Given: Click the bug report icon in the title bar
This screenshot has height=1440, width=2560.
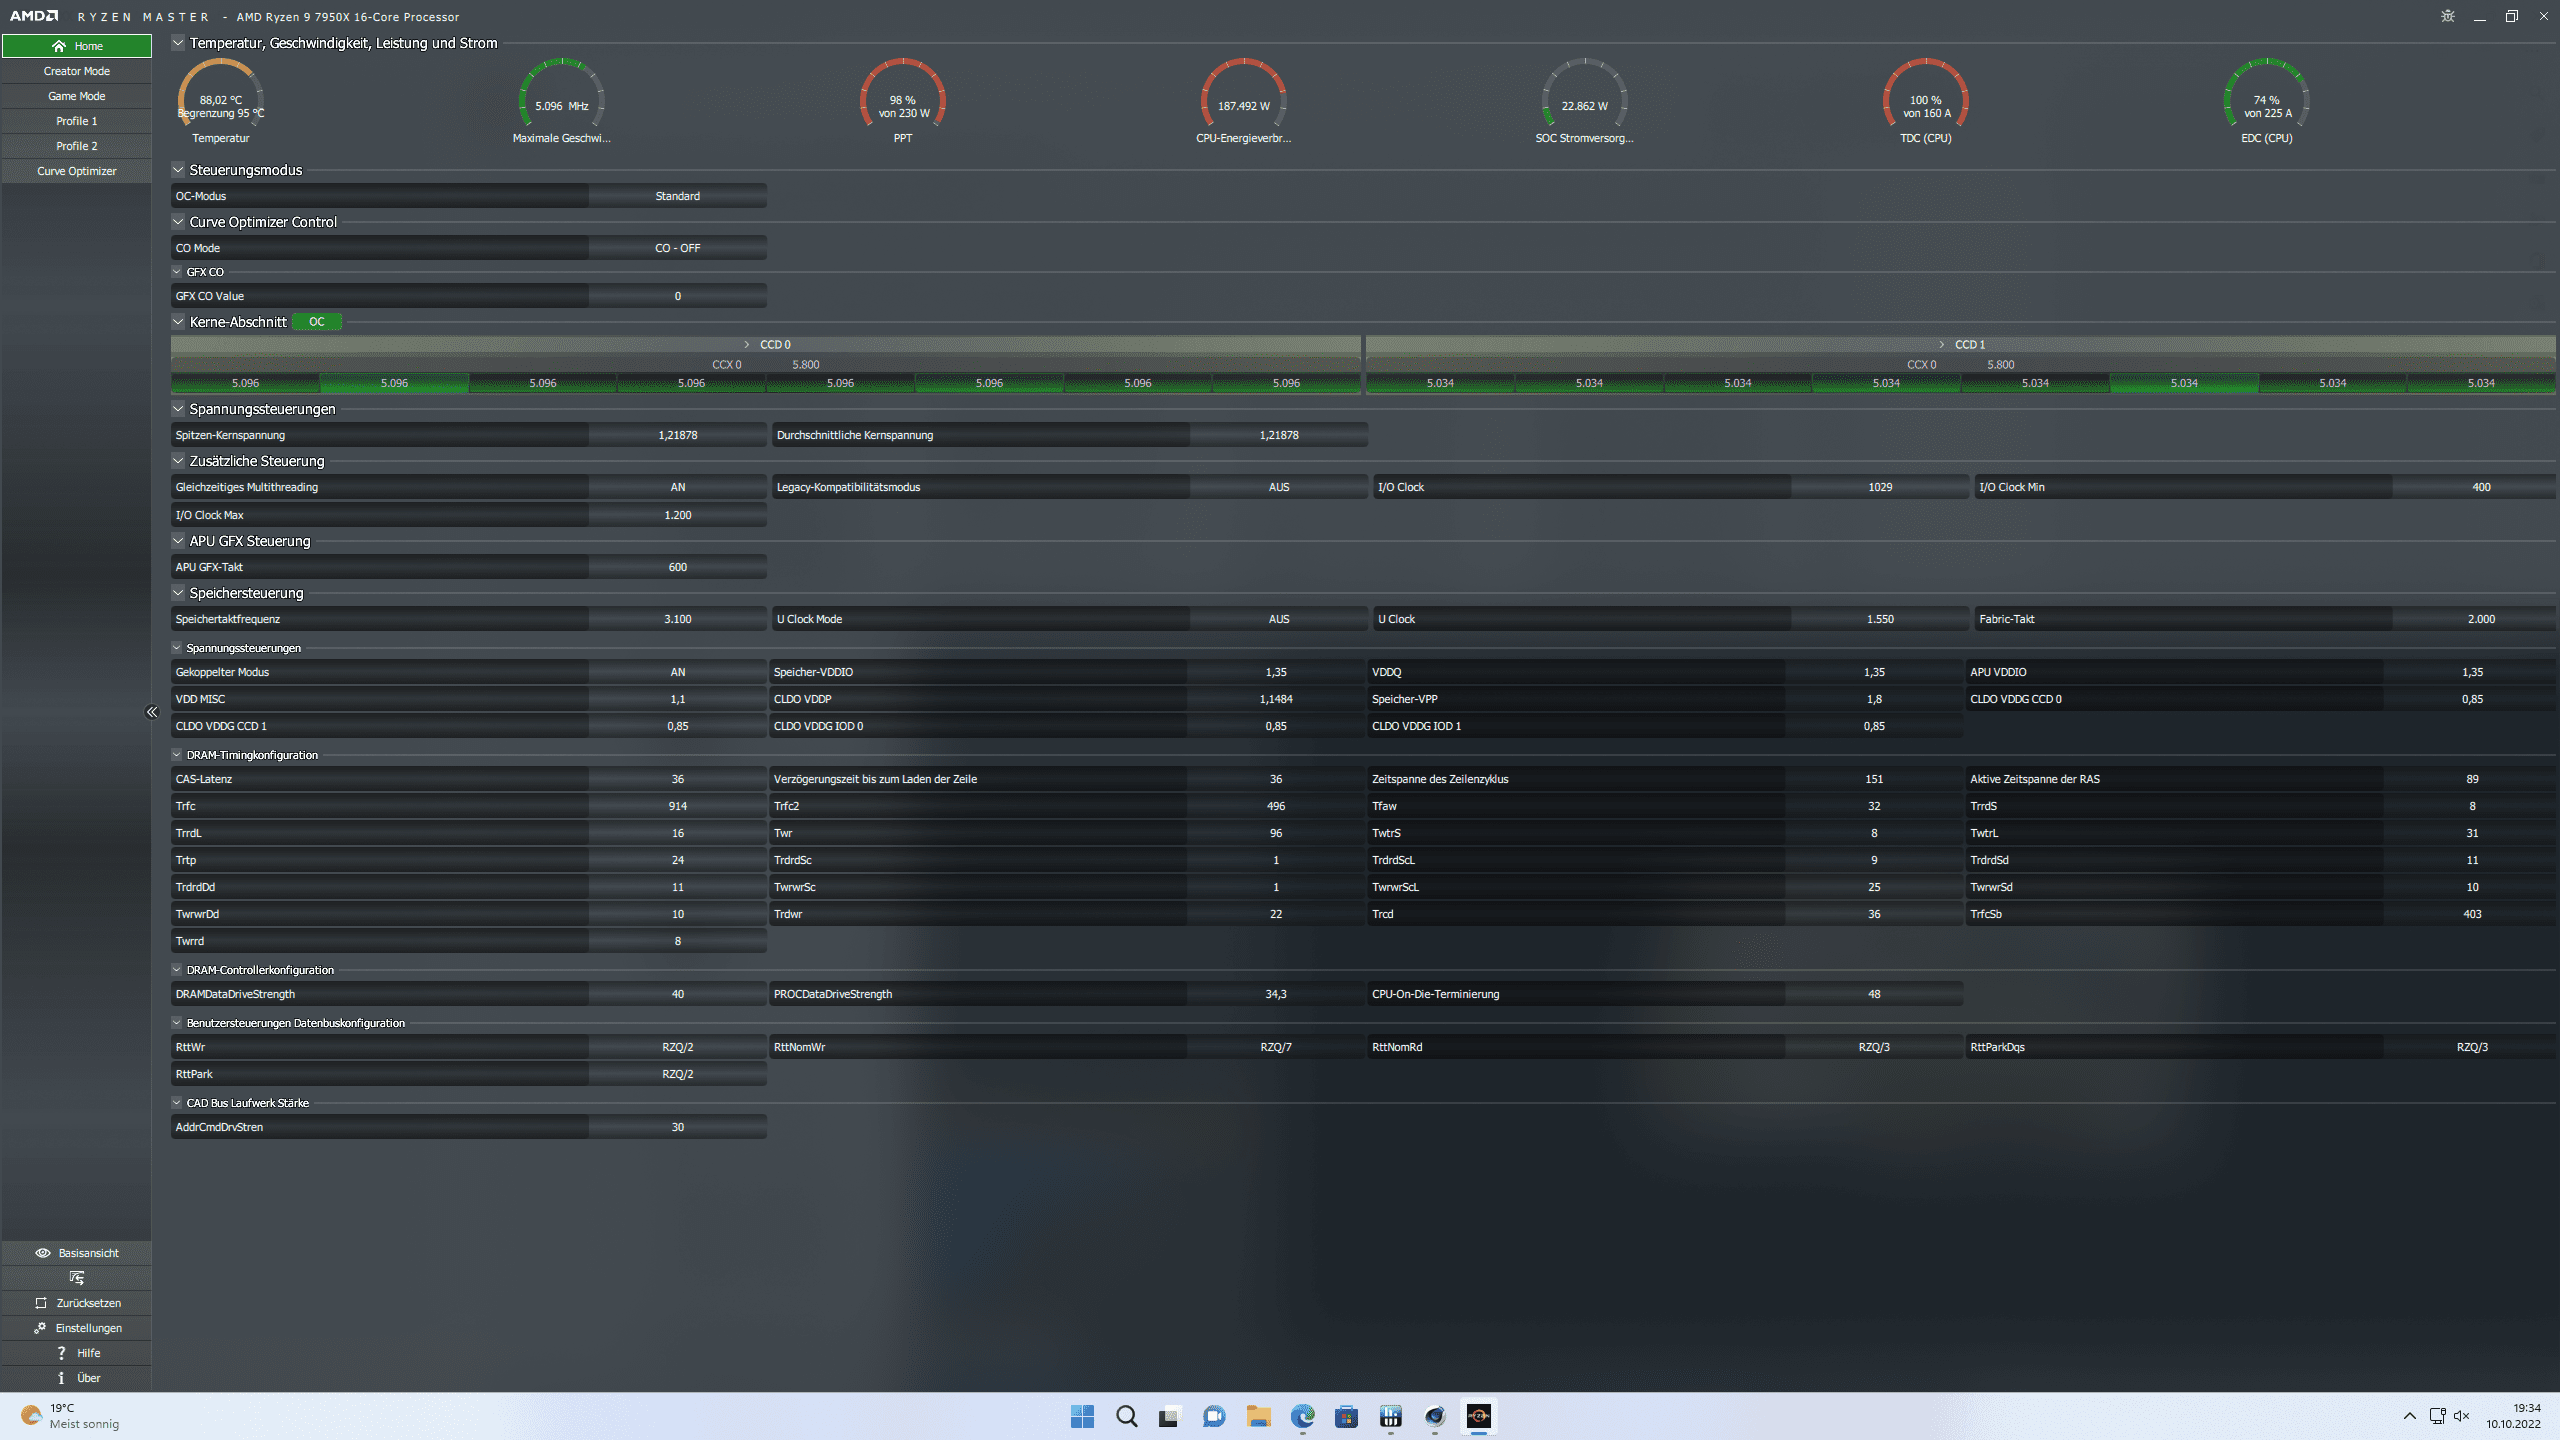Looking at the screenshot, I should pos(2448,16).
